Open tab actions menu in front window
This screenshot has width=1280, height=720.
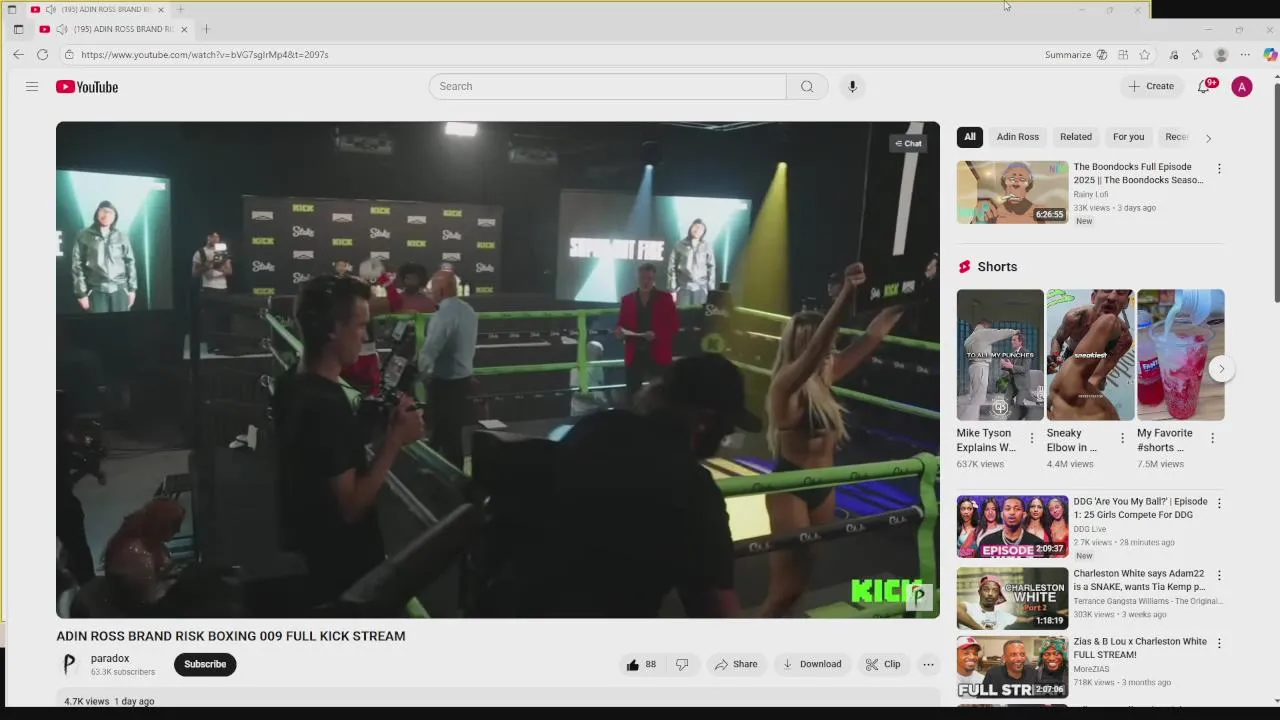[x=18, y=29]
